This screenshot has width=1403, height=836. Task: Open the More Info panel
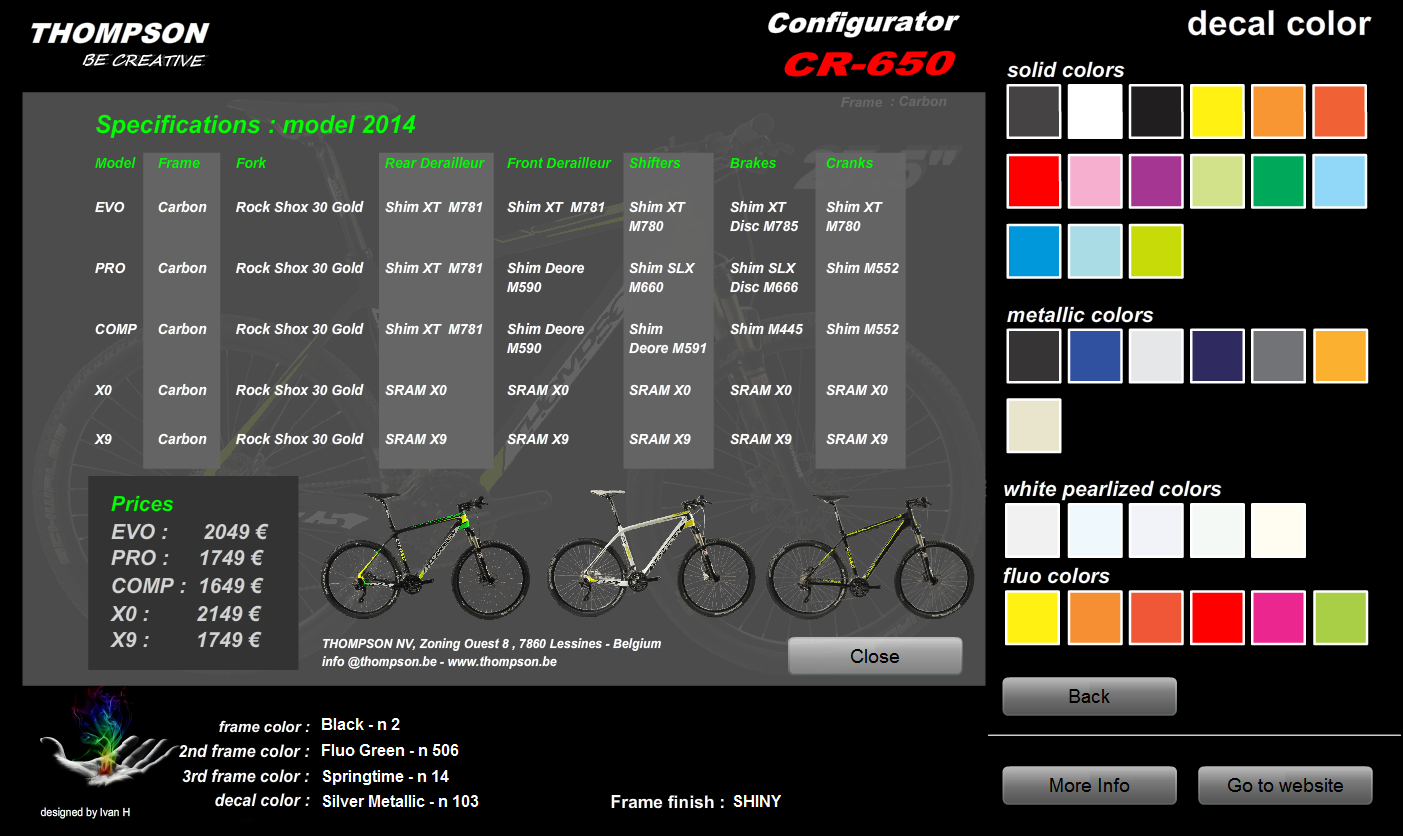[1089, 785]
